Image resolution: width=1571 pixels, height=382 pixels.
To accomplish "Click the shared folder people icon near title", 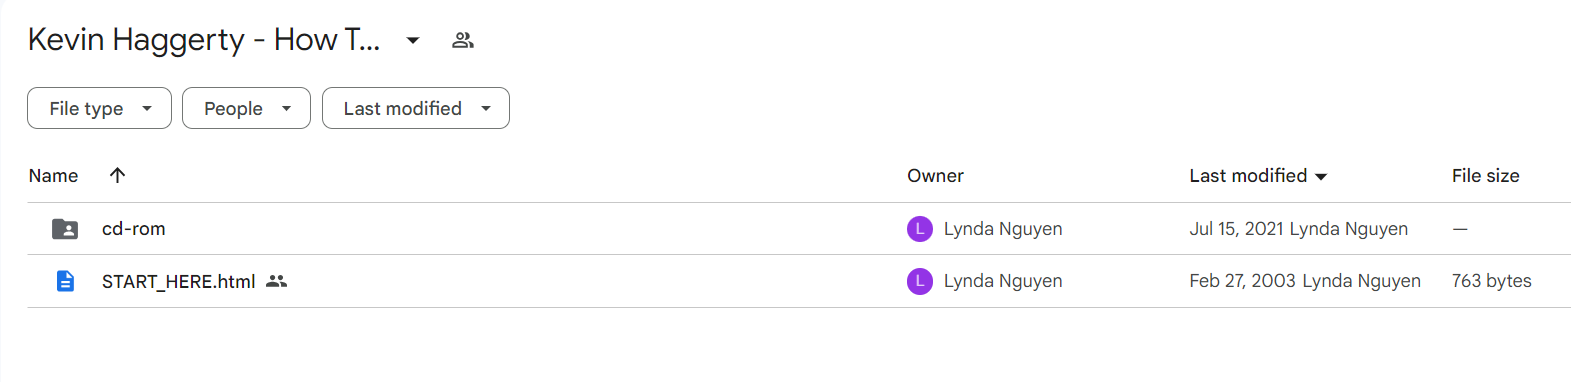I will (x=462, y=40).
